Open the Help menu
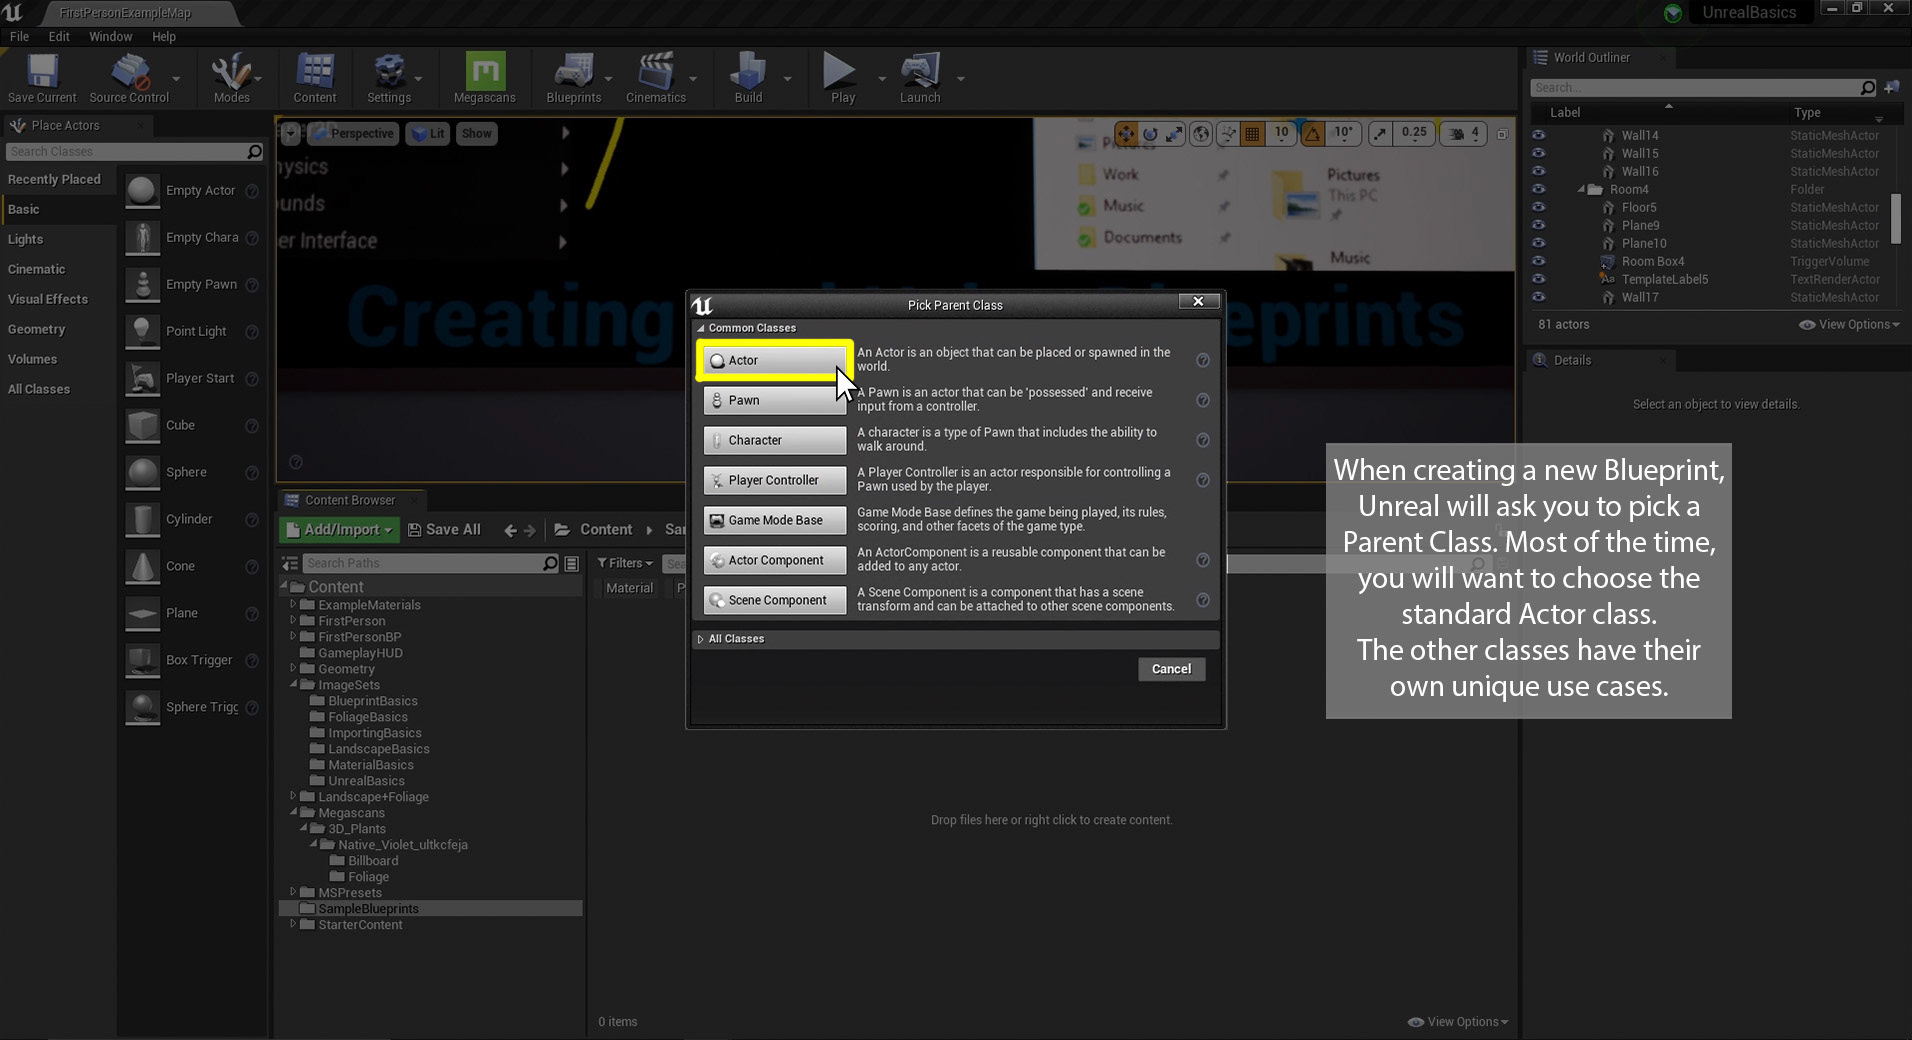The width and height of the screenshot is (1912, 1040). tap(164, 36)
